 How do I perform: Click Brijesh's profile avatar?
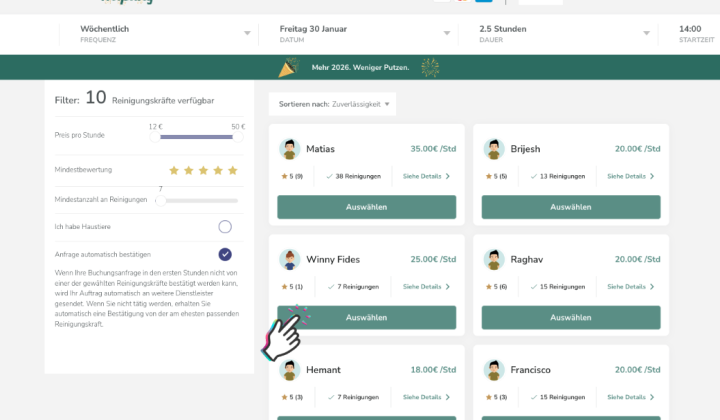coord(494,149)
